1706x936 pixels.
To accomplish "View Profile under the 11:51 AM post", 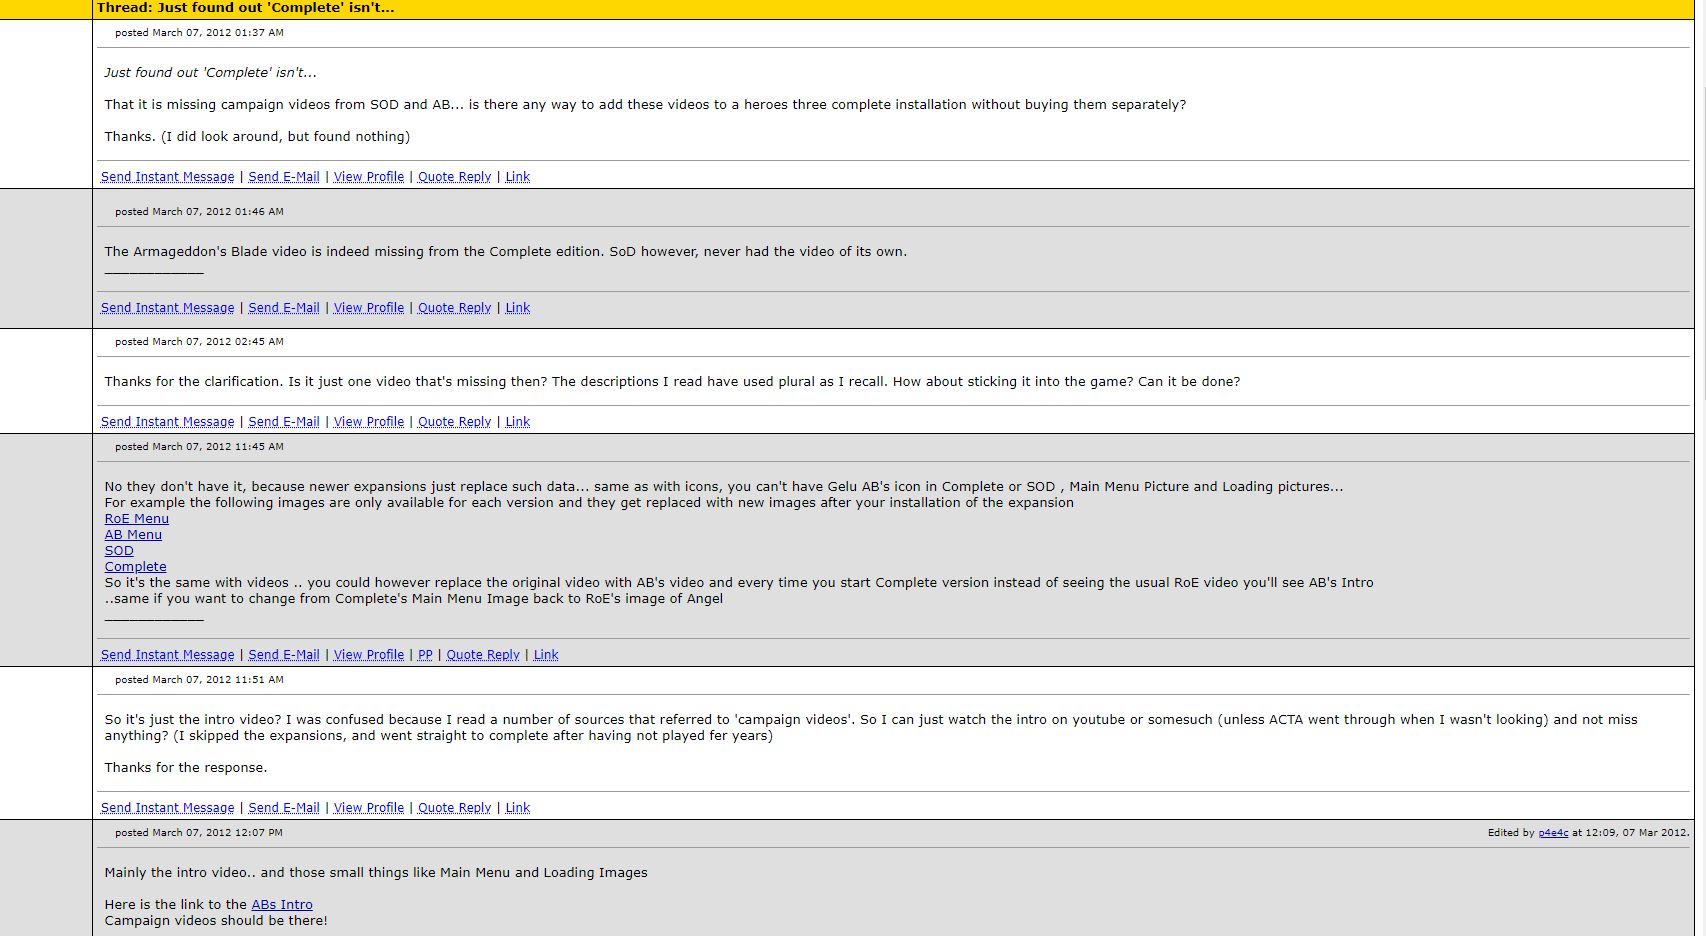I will (x=369, y=808).
